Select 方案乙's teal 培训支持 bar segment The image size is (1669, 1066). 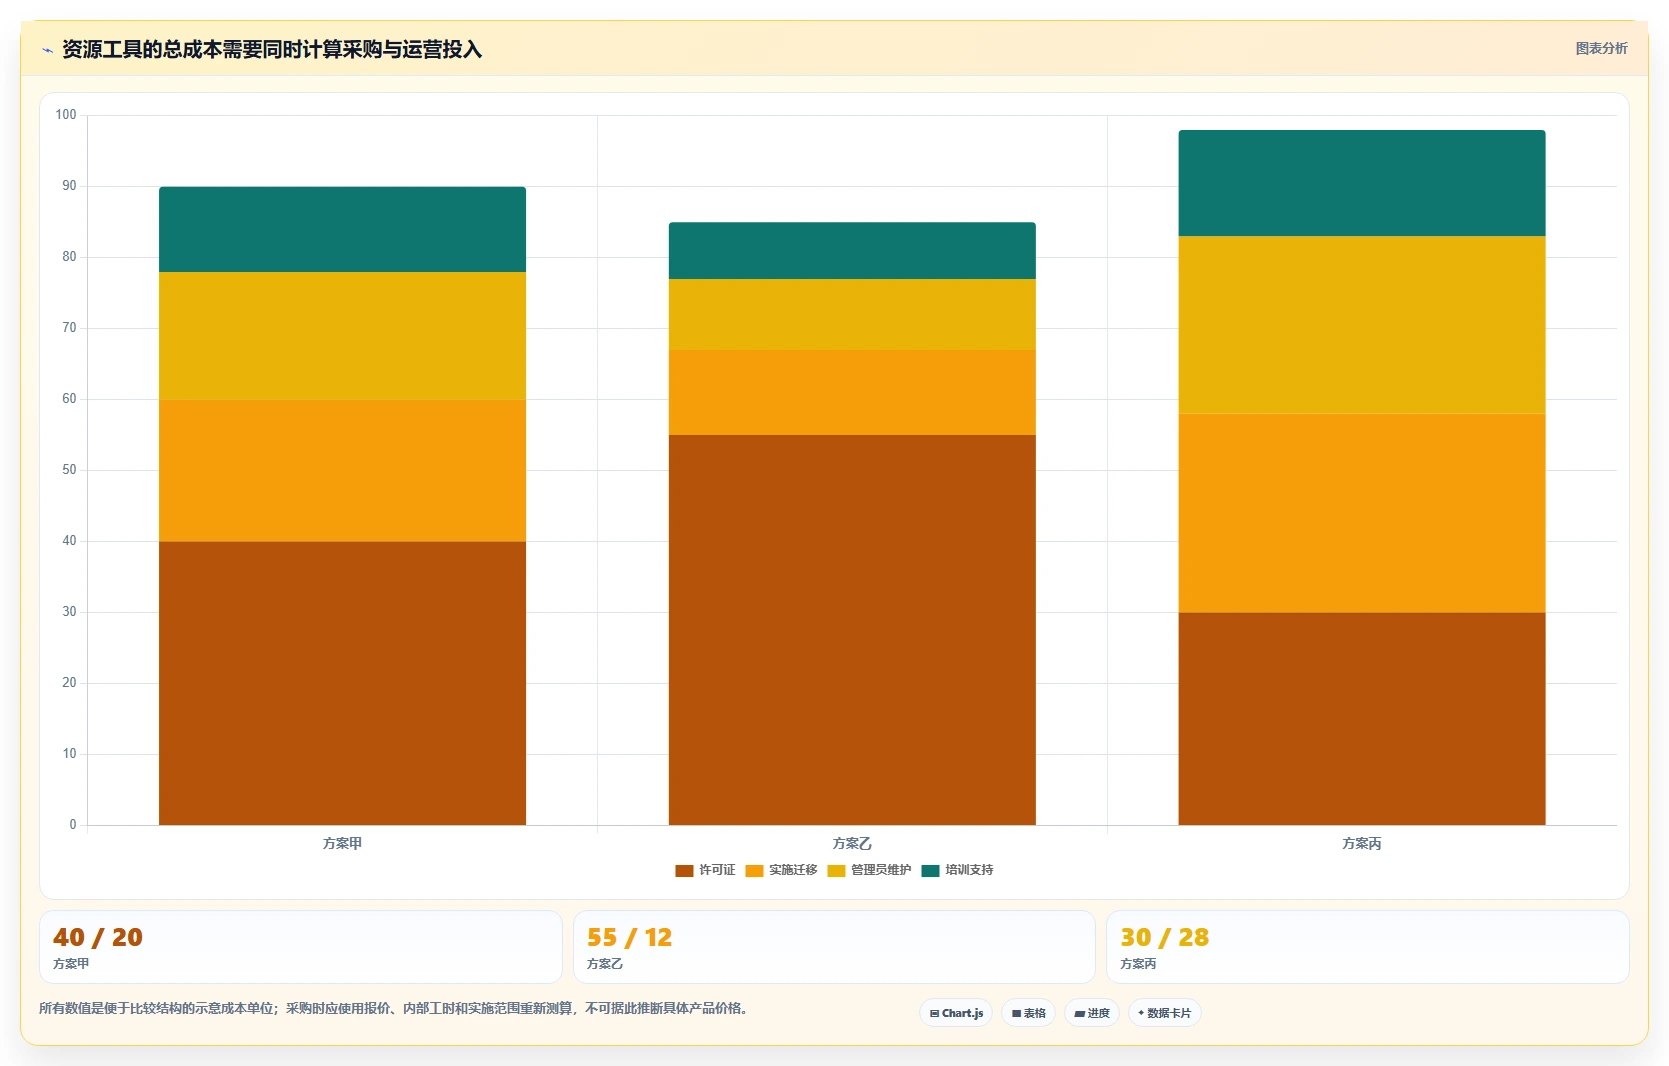coord(852,251)
